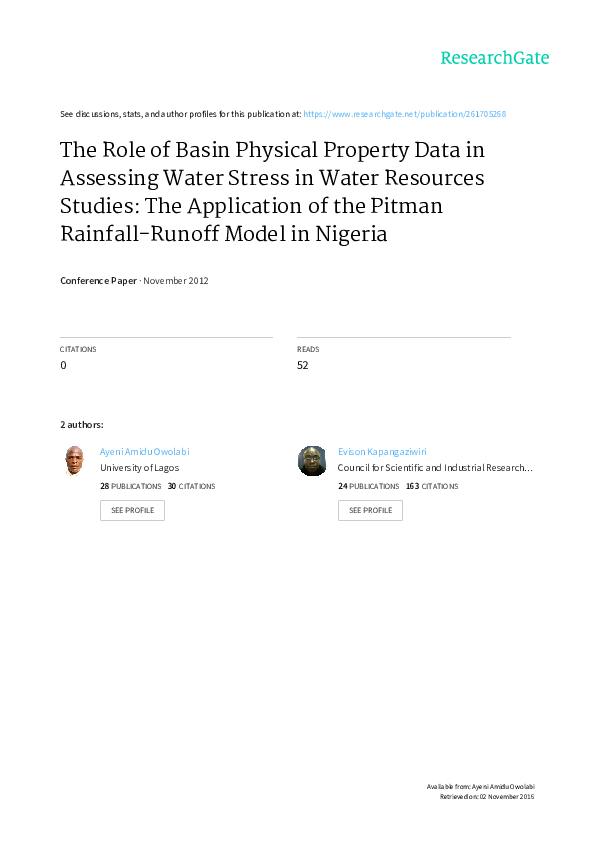This screenshot has height=842, width=595.
Task: Select the Conference Paper label
Action: click(98, 280)
